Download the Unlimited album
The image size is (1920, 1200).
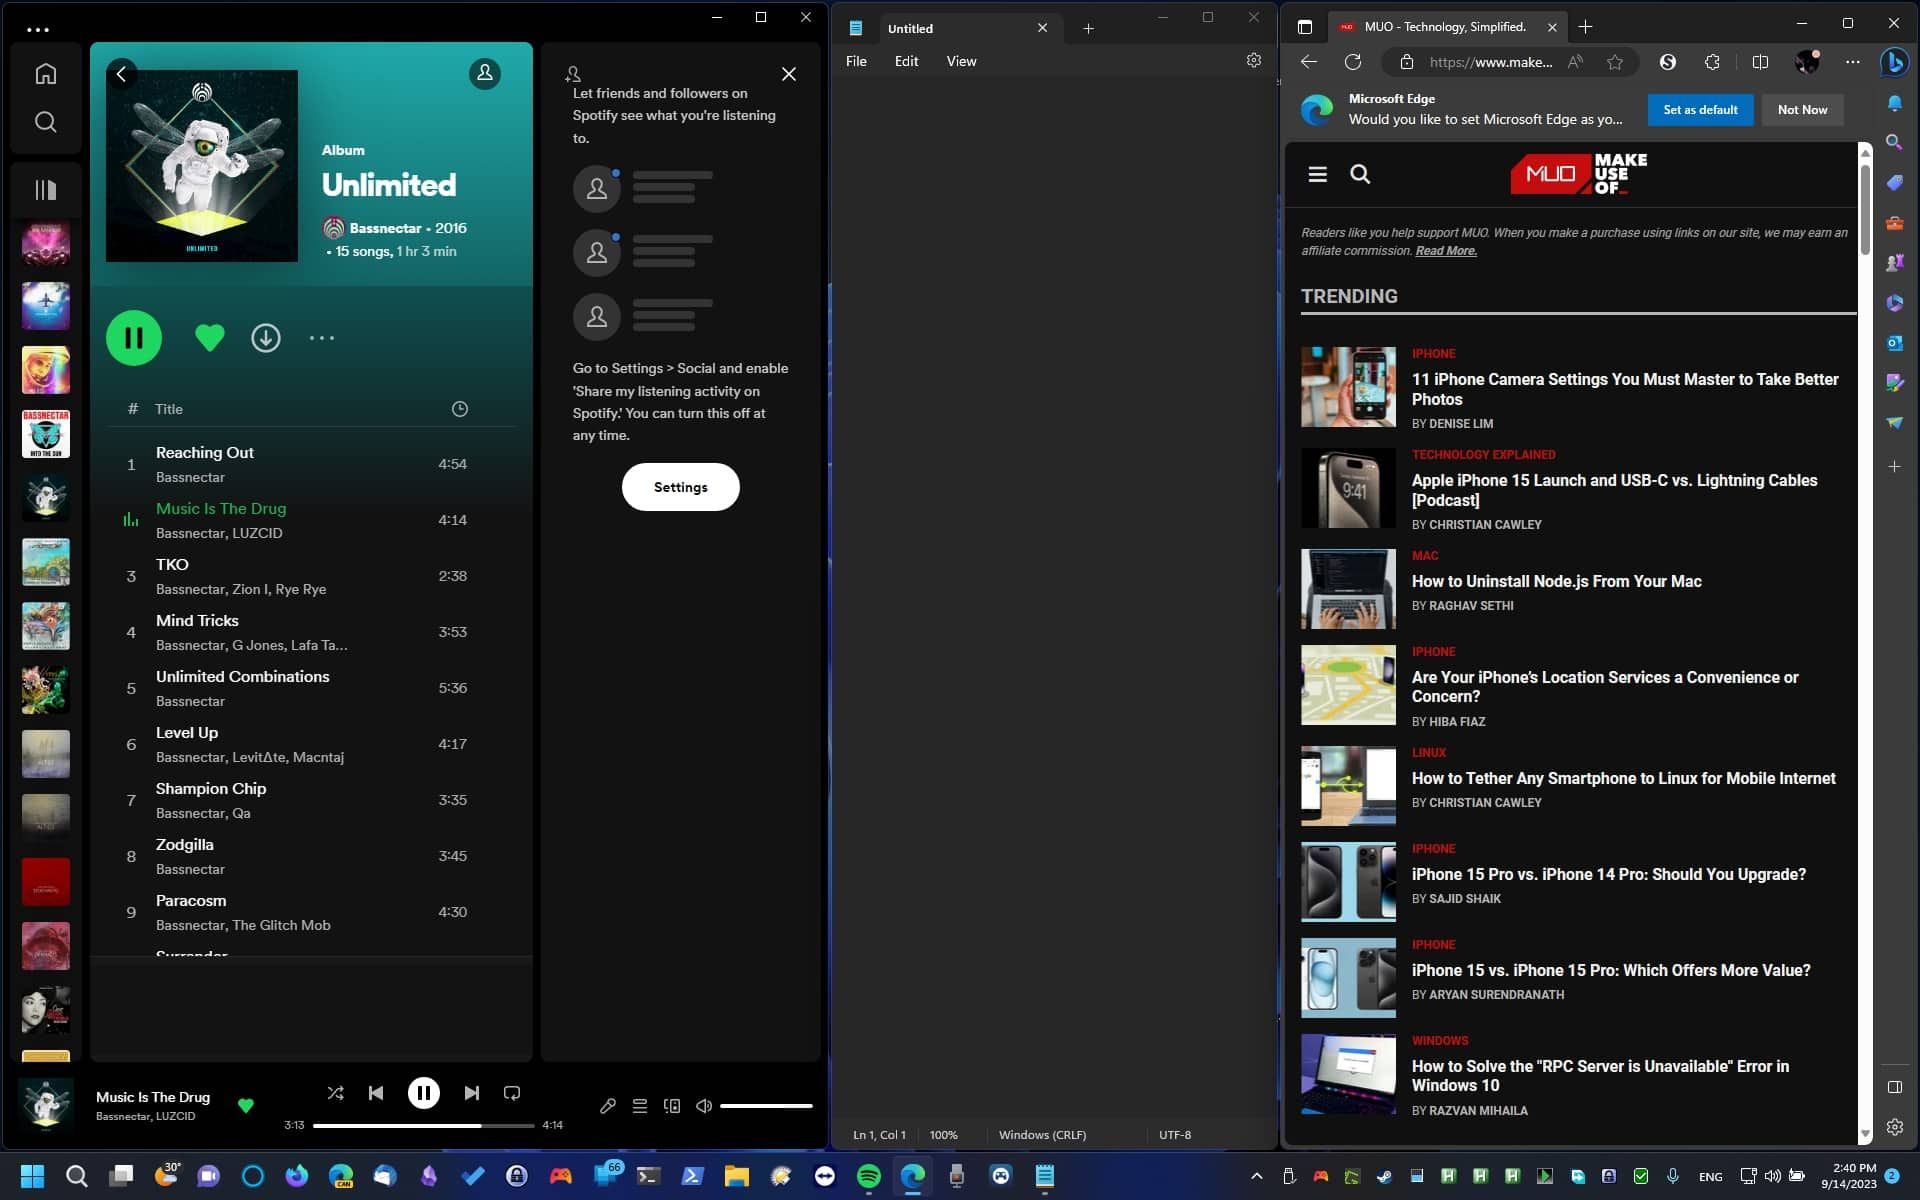pos(265,337)
